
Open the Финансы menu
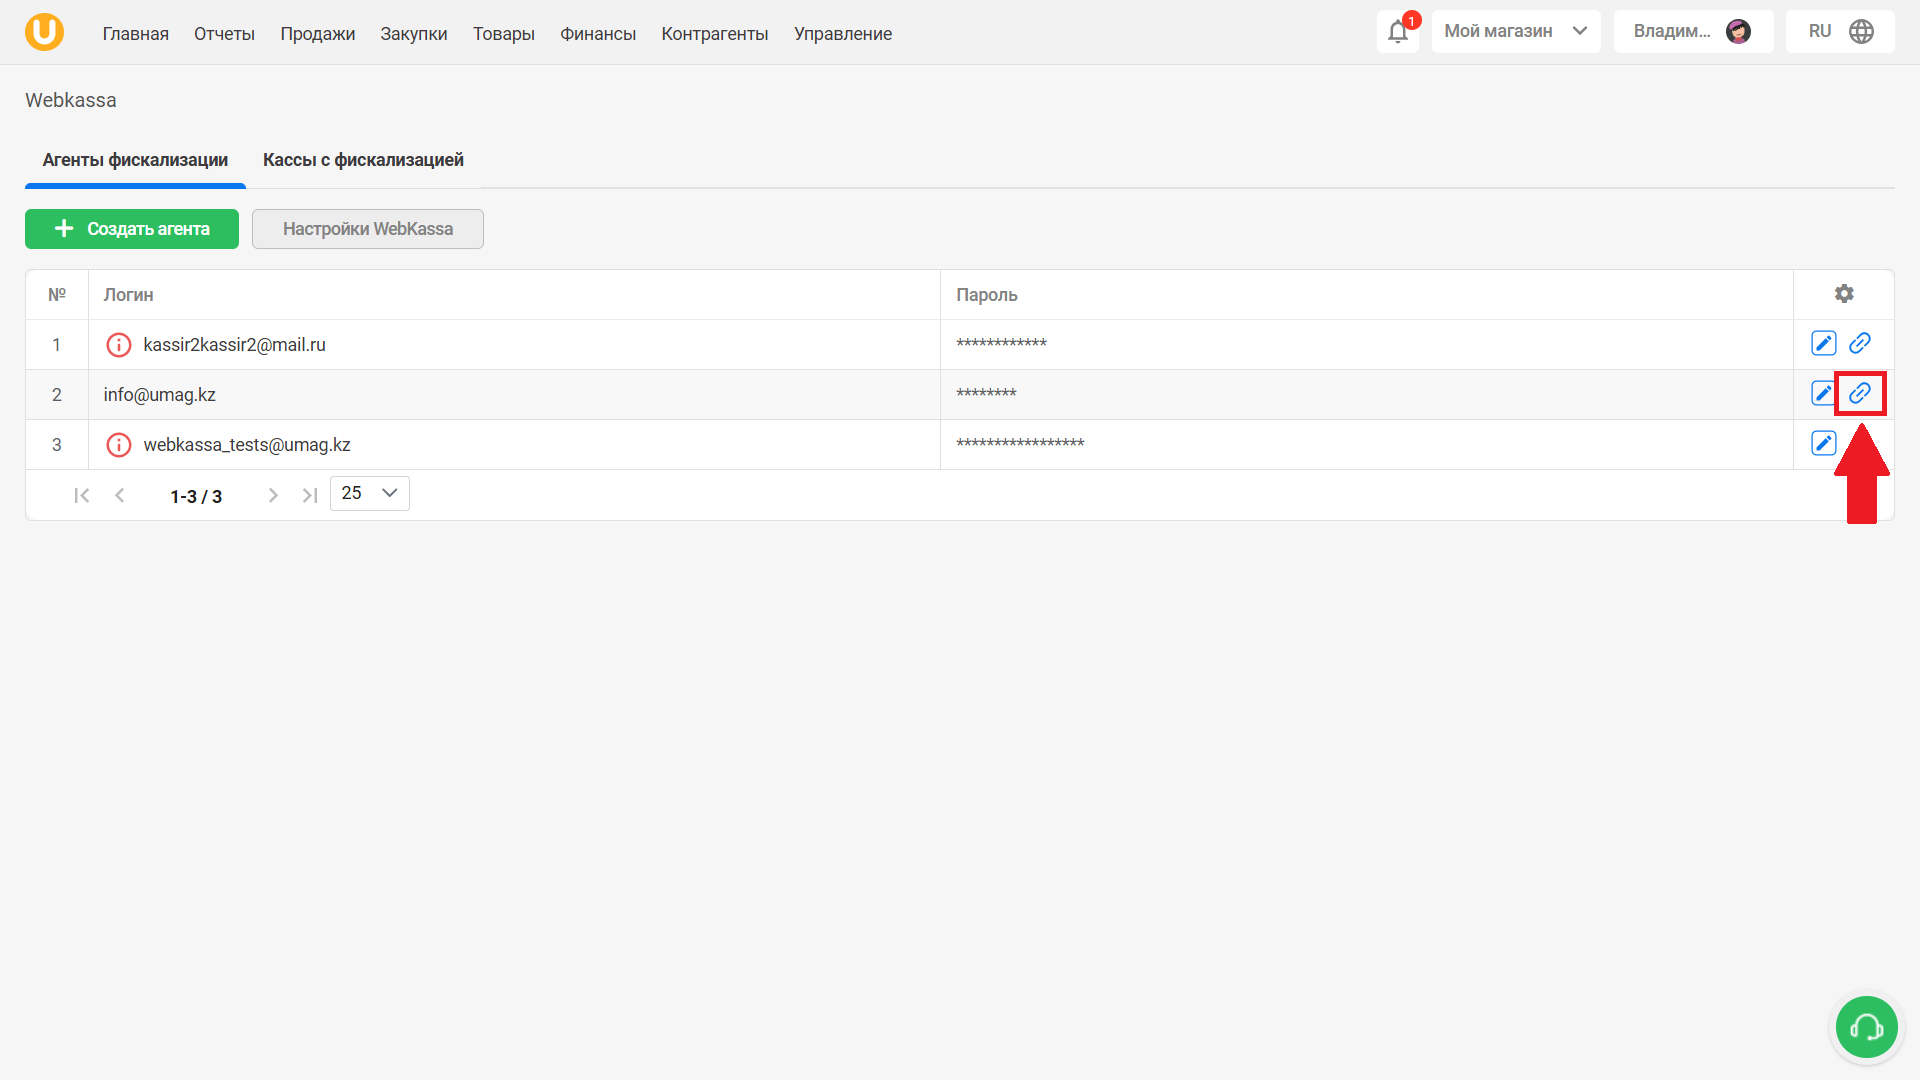click(x=597, y=34)
